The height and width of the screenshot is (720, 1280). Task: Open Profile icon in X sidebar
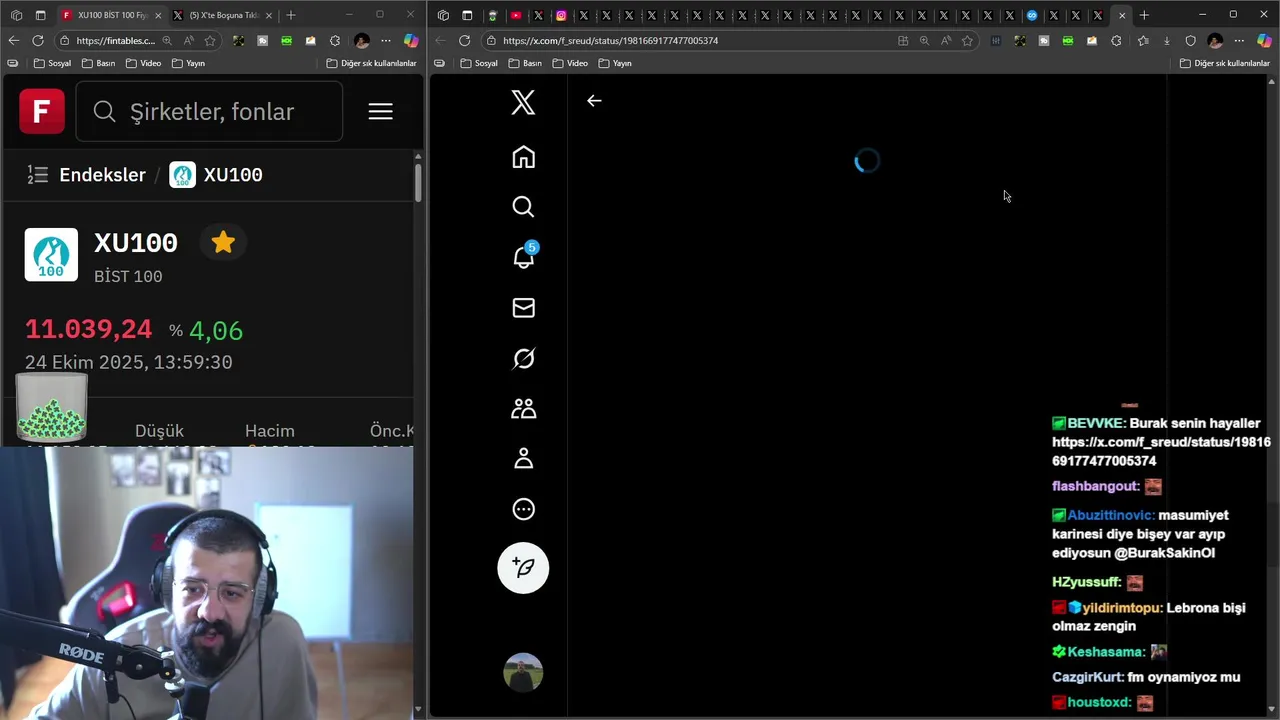tap(523, 458)
